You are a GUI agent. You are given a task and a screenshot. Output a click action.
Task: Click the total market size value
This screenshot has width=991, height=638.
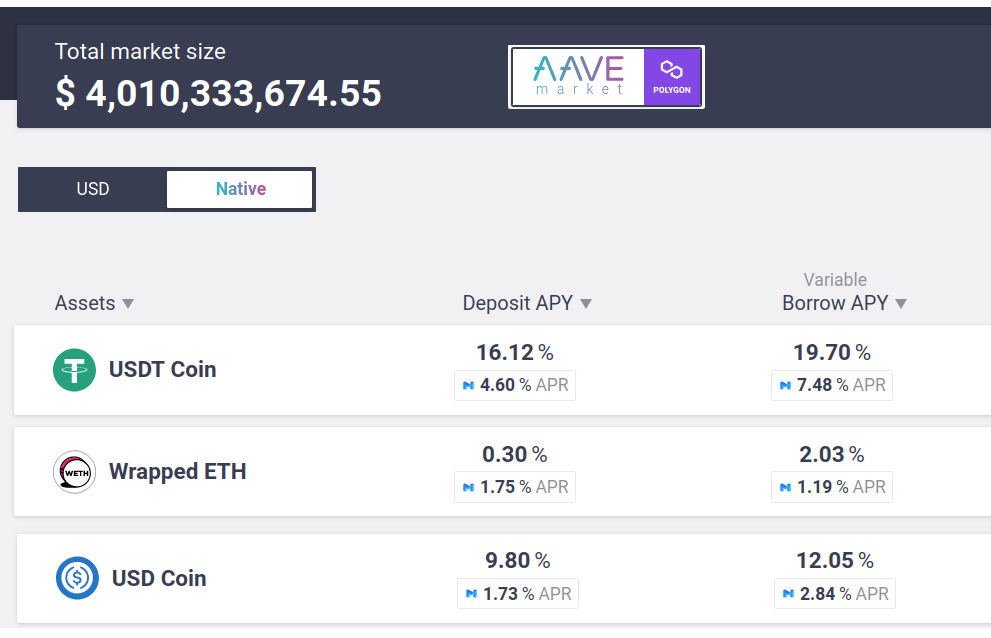point(219,94)
